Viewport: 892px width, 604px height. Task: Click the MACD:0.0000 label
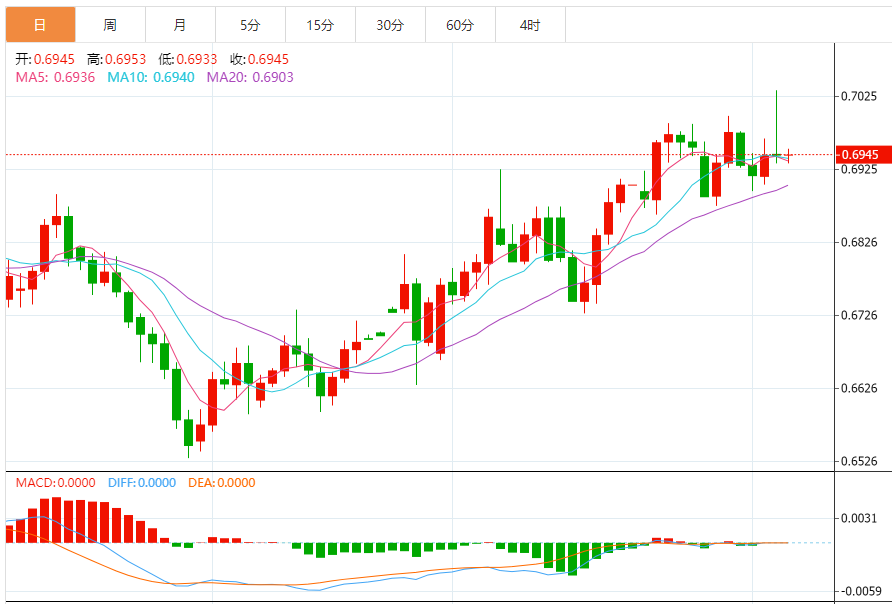click(56, 483)
